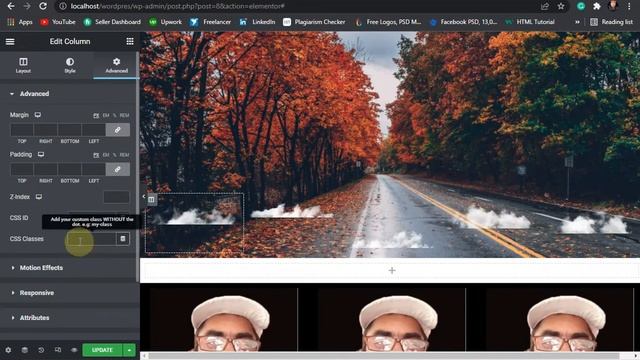640x360 pixels.
Task: Open the HTML Tutorial bookmark
Action: 530,22
